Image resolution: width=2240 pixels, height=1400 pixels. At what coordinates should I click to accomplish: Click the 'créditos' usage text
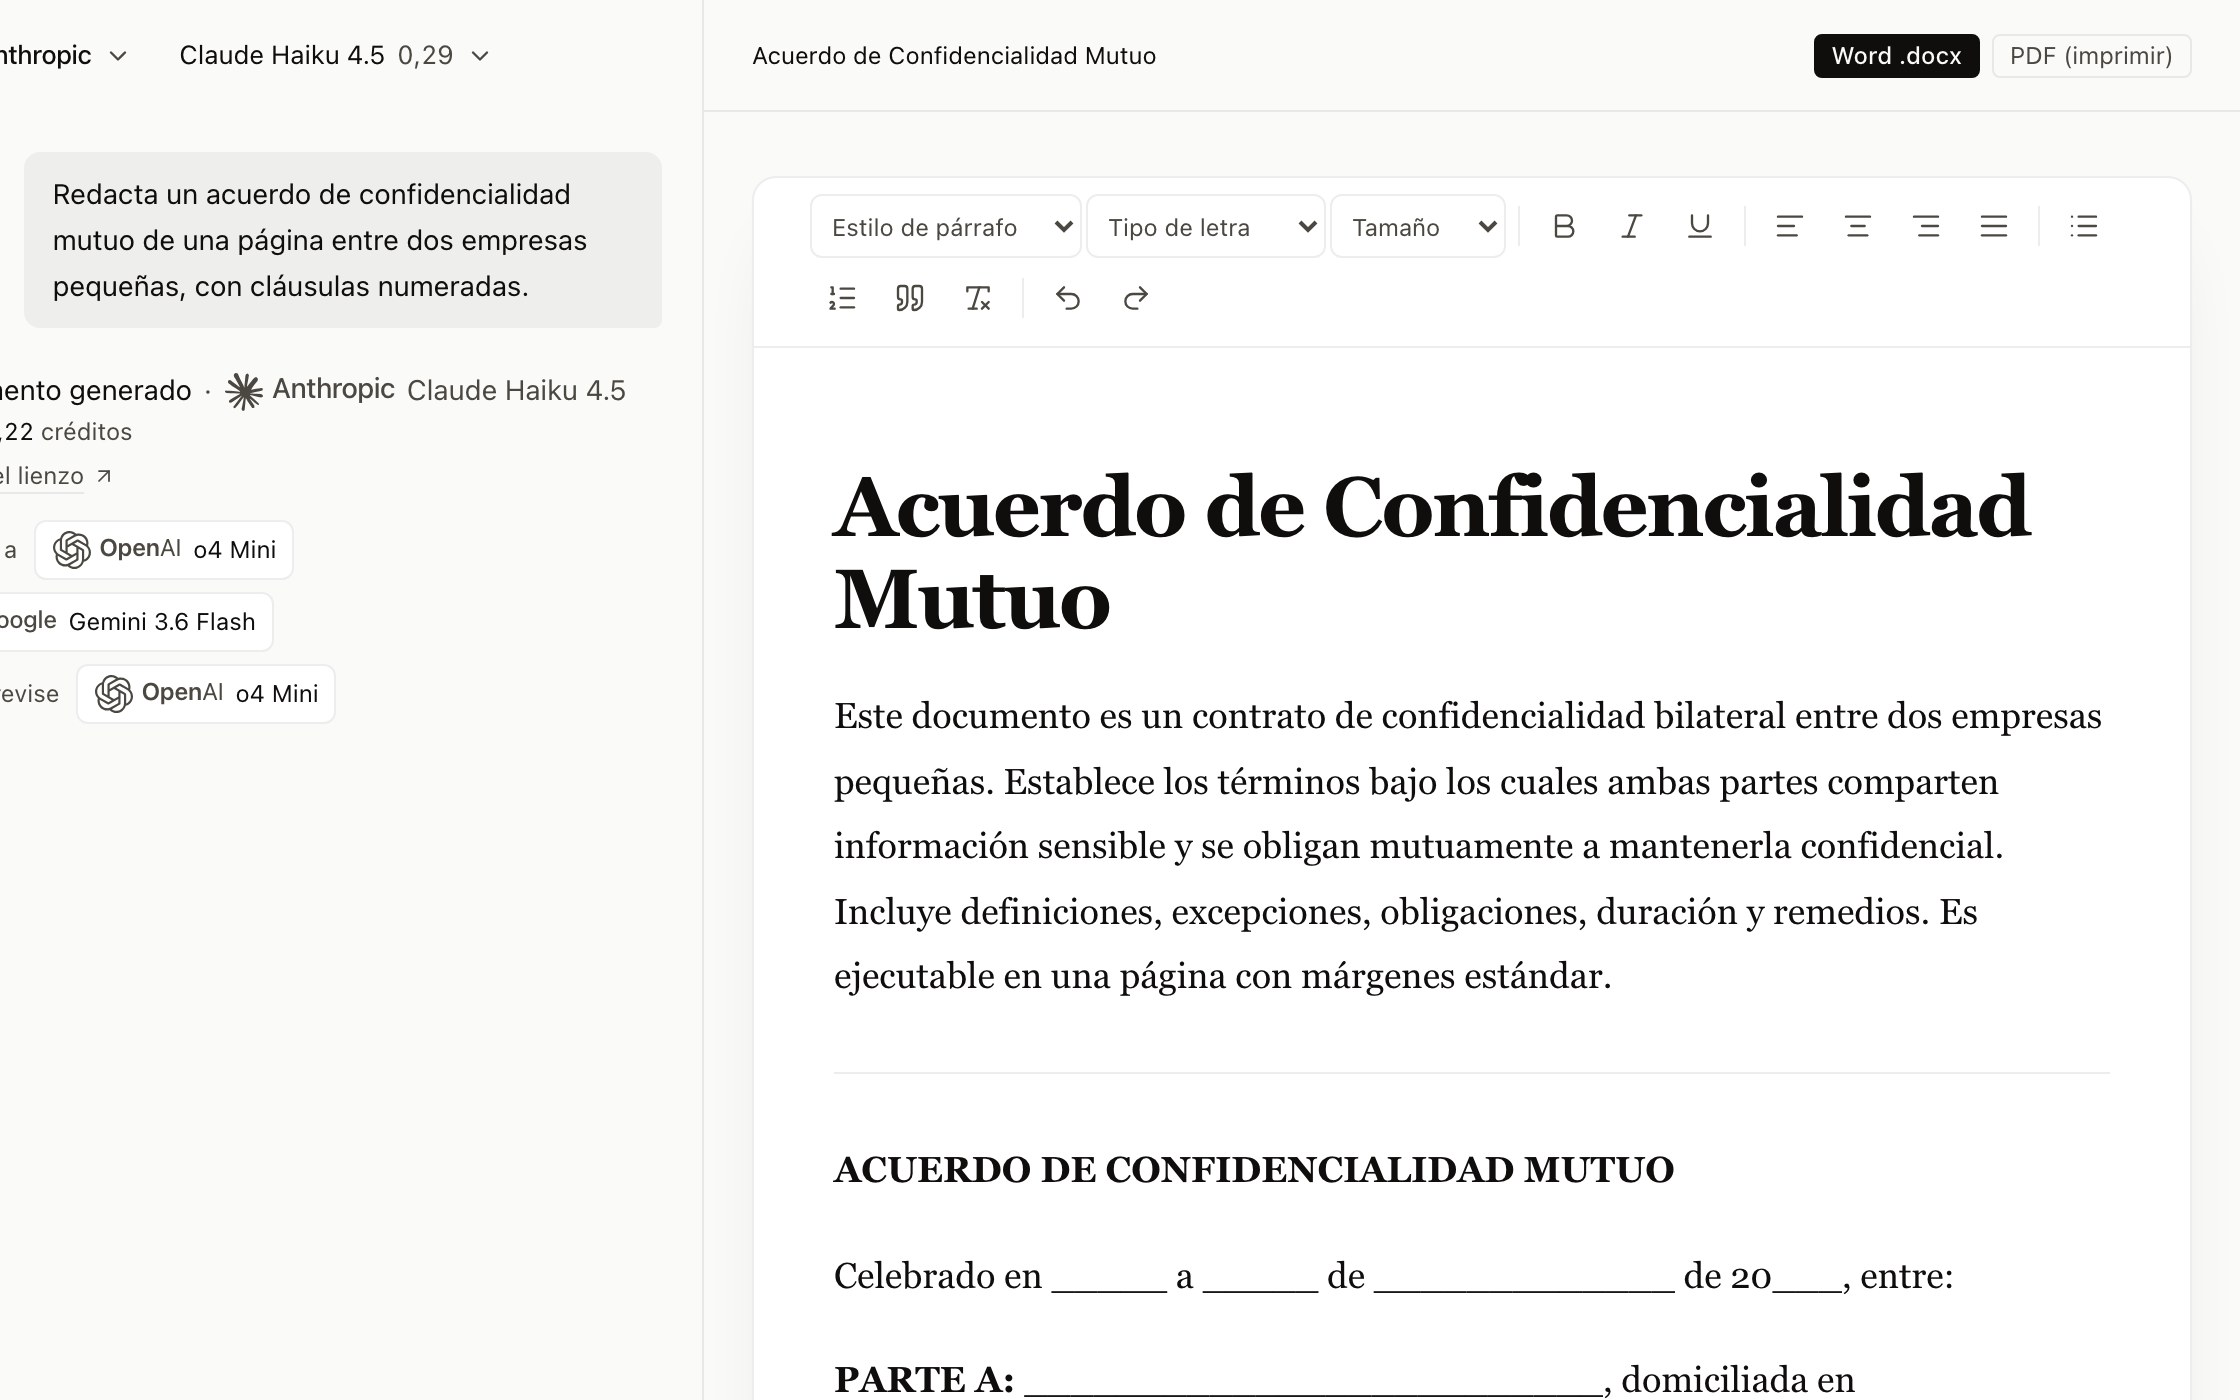[x=86, y=432]
